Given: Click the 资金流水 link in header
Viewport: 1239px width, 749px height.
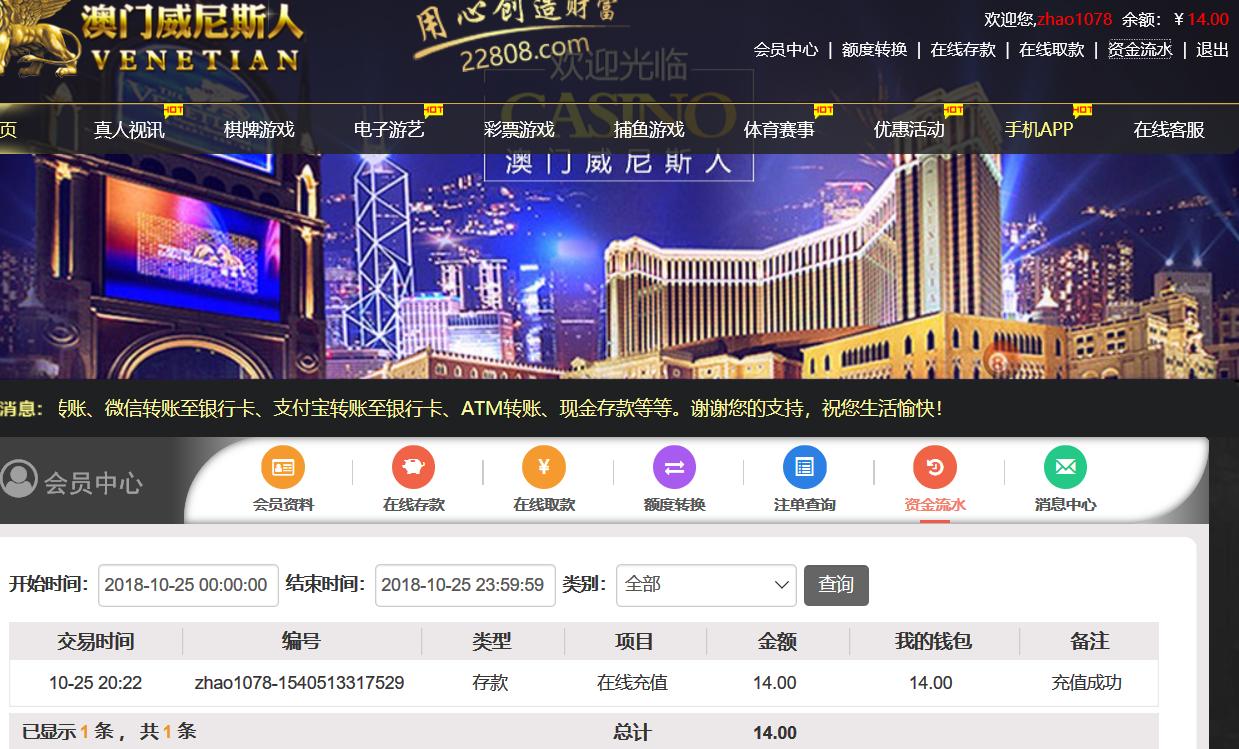Looking at the screenshot, I should coord(1140,49).
